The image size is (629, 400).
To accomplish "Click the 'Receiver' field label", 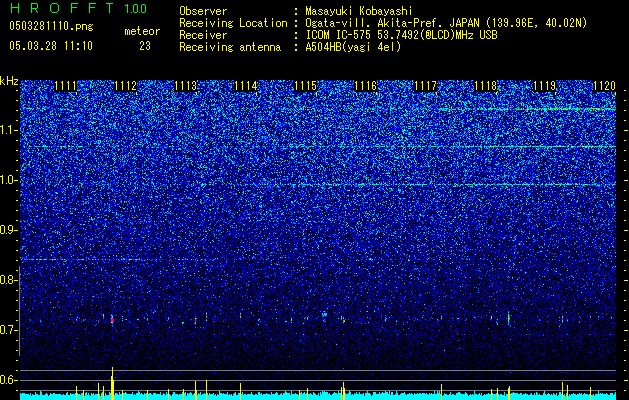I will pyautogui.click(x=203, y=35).
